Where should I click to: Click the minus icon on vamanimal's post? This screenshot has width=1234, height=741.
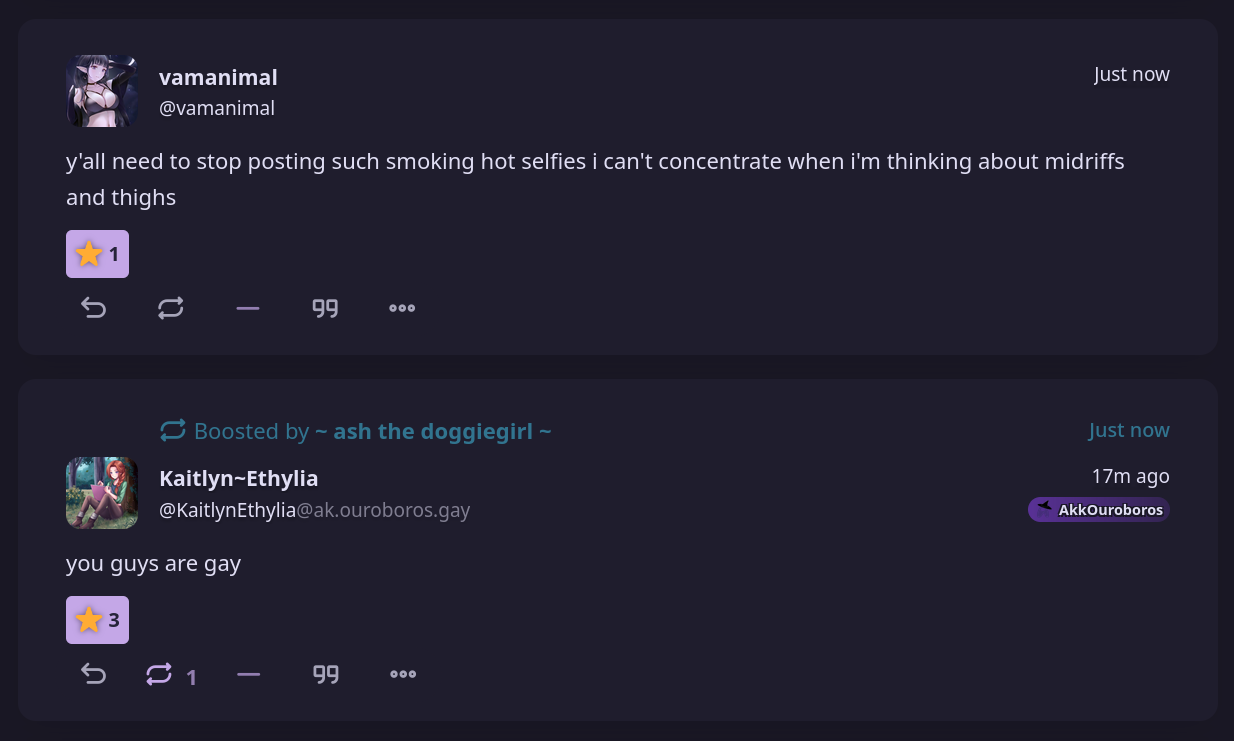[248, 308]
